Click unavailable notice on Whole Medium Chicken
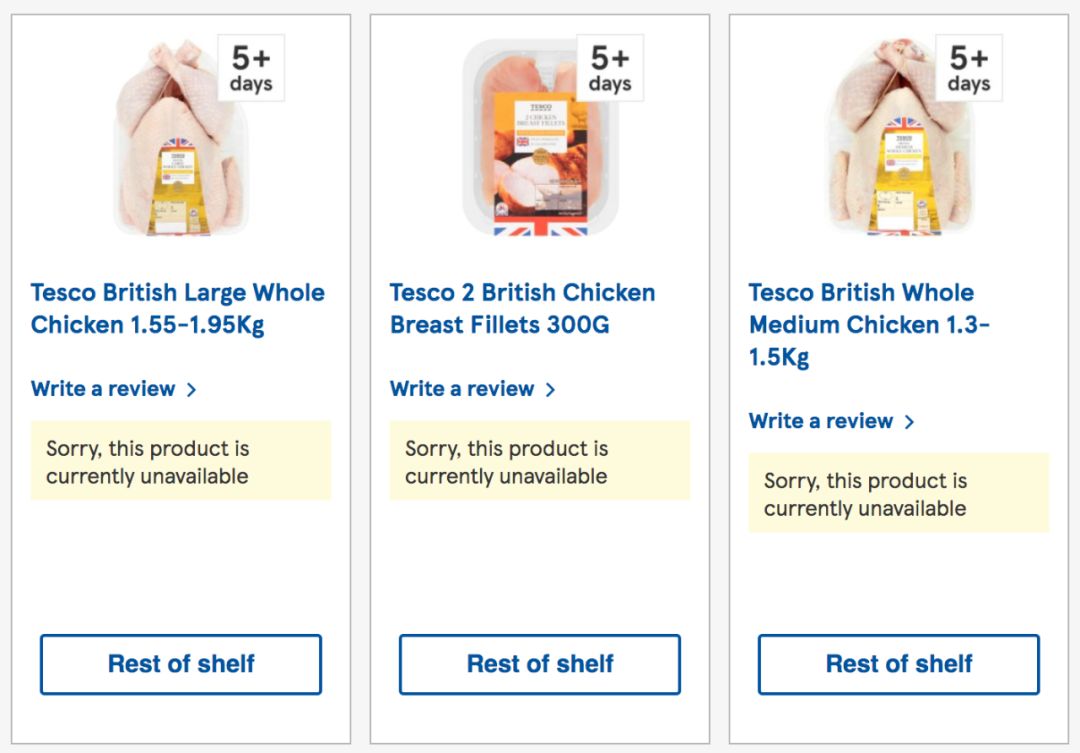 (x=899, y=494)
